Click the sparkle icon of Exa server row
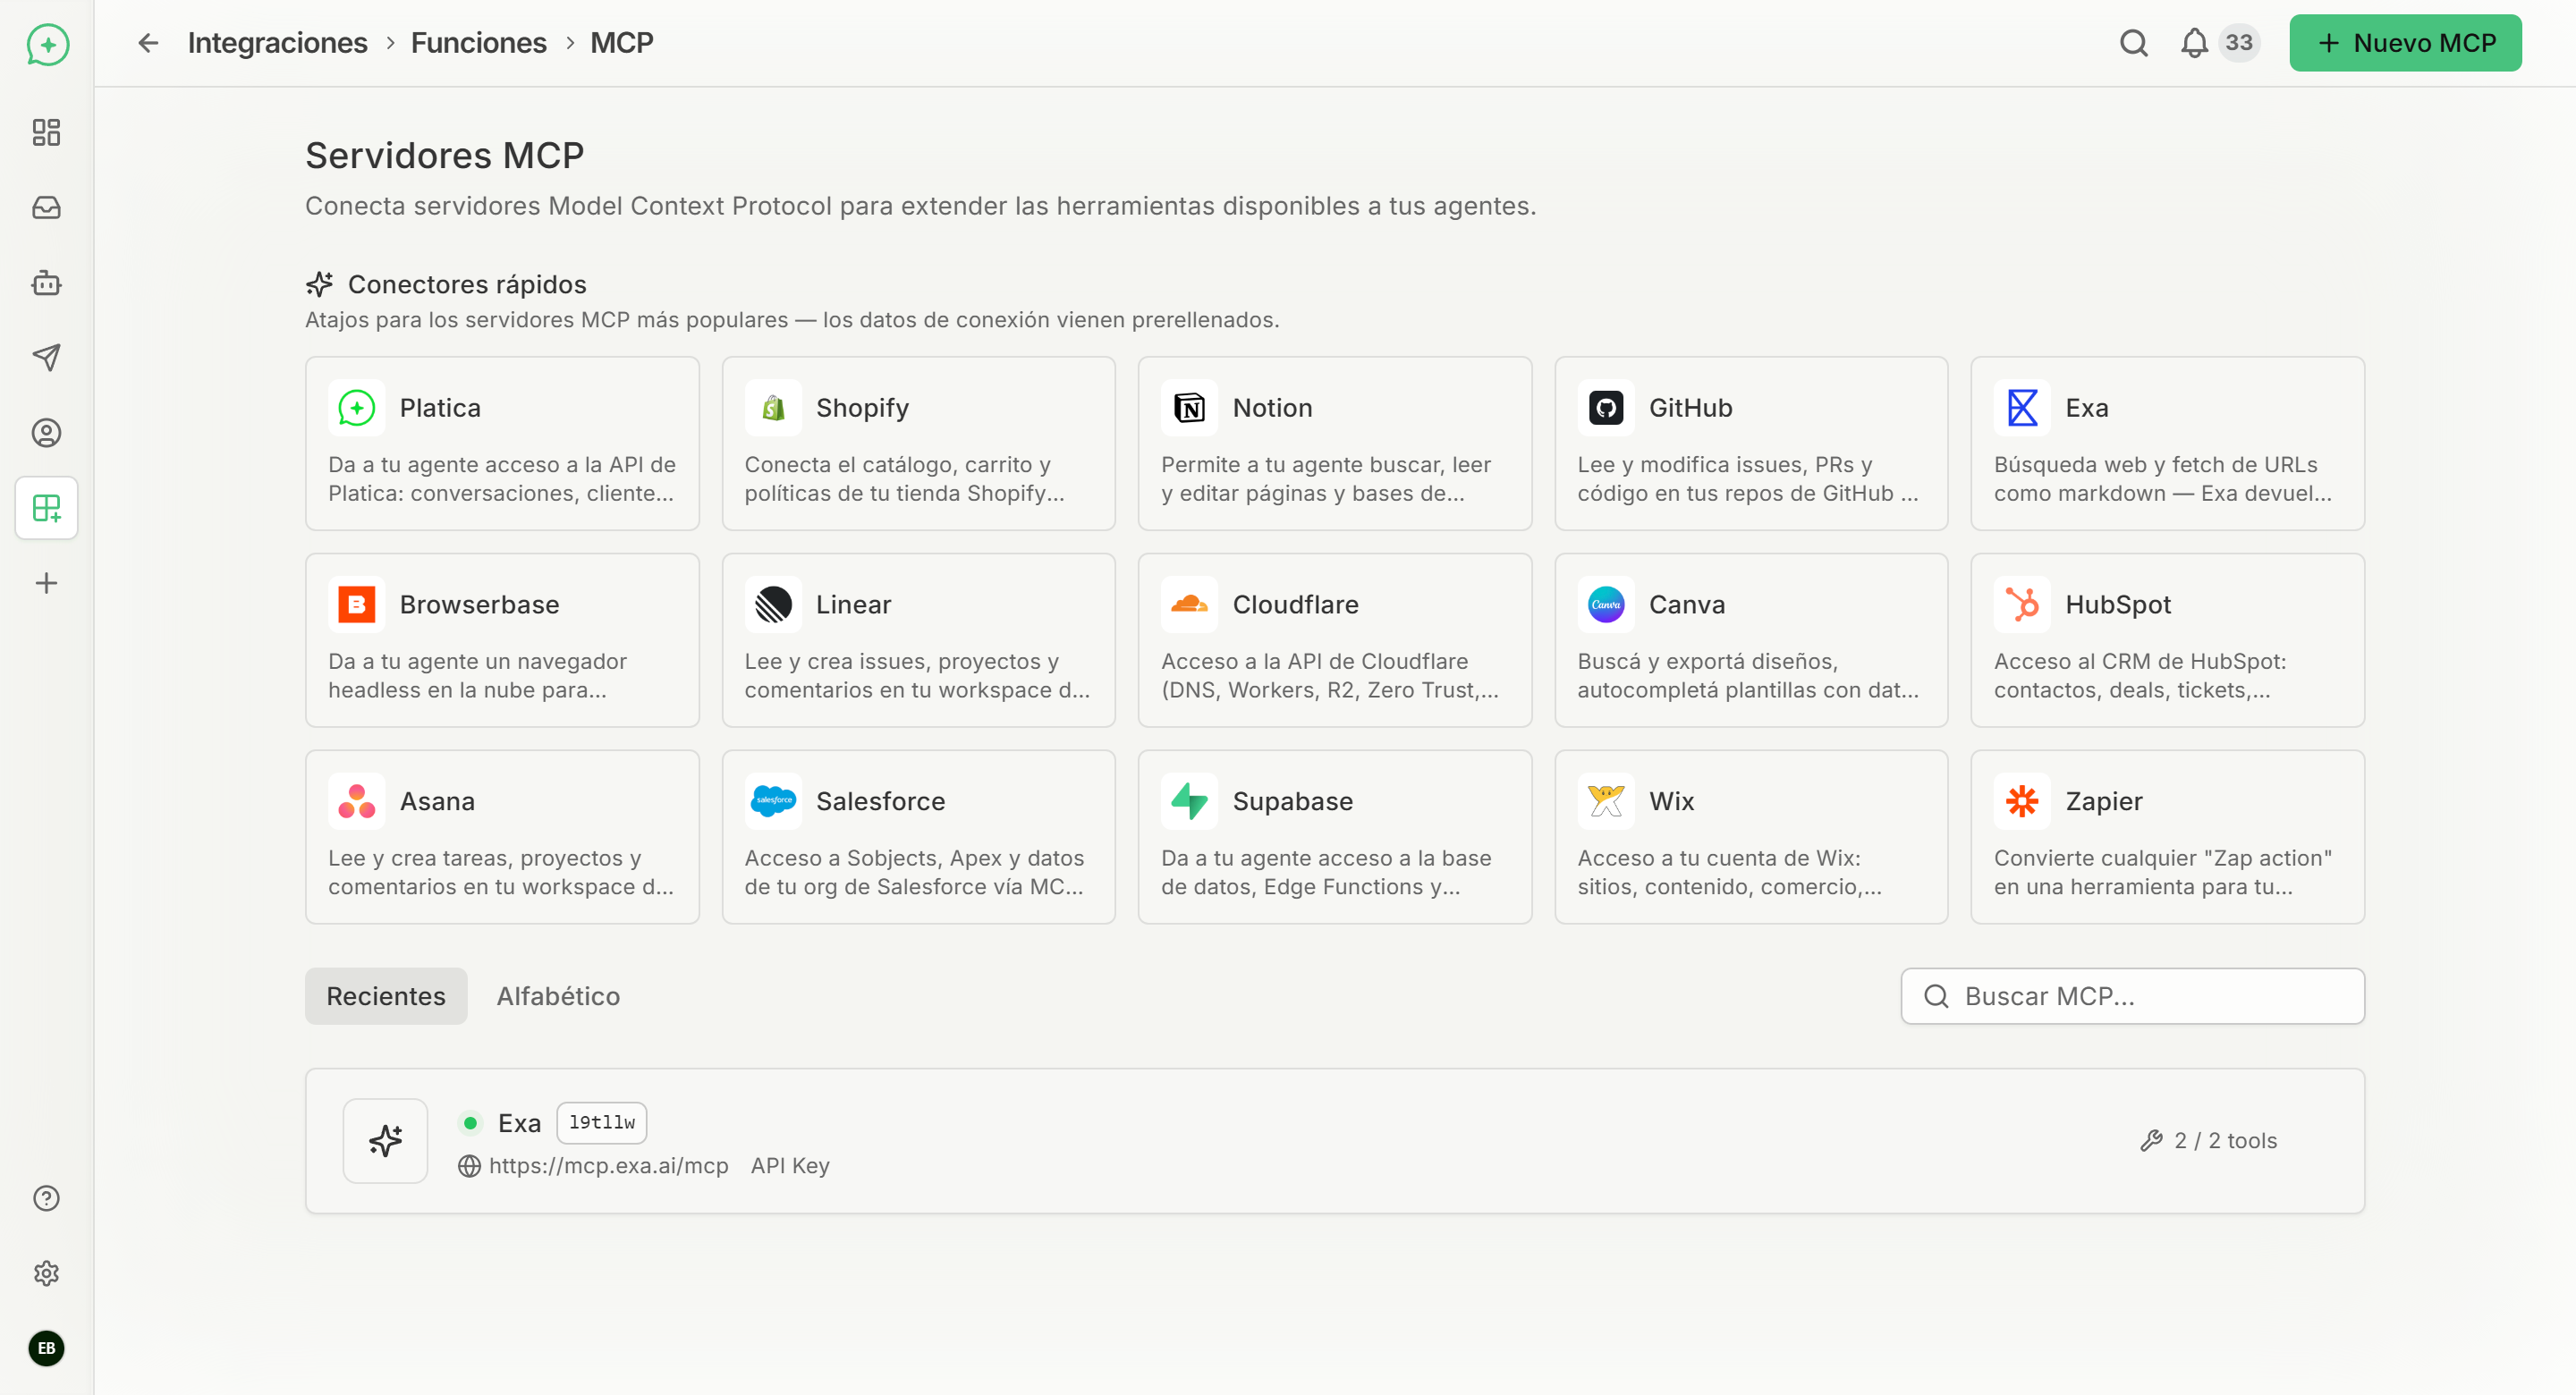This screenshot has width=2576, height=1395. [385, 1141]
